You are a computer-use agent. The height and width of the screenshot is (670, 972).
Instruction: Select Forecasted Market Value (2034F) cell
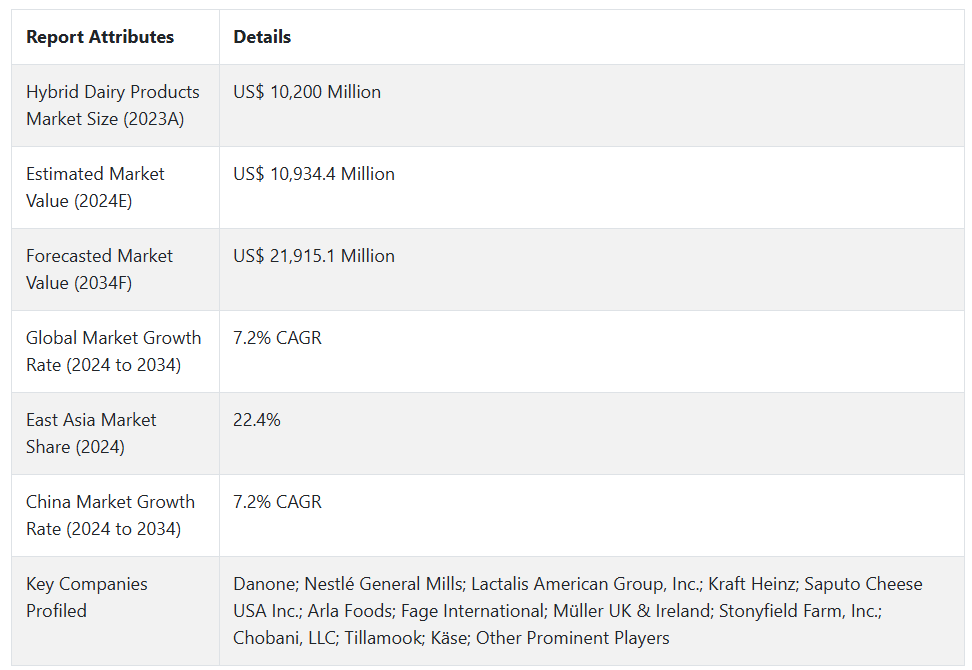tap(99, 269)
